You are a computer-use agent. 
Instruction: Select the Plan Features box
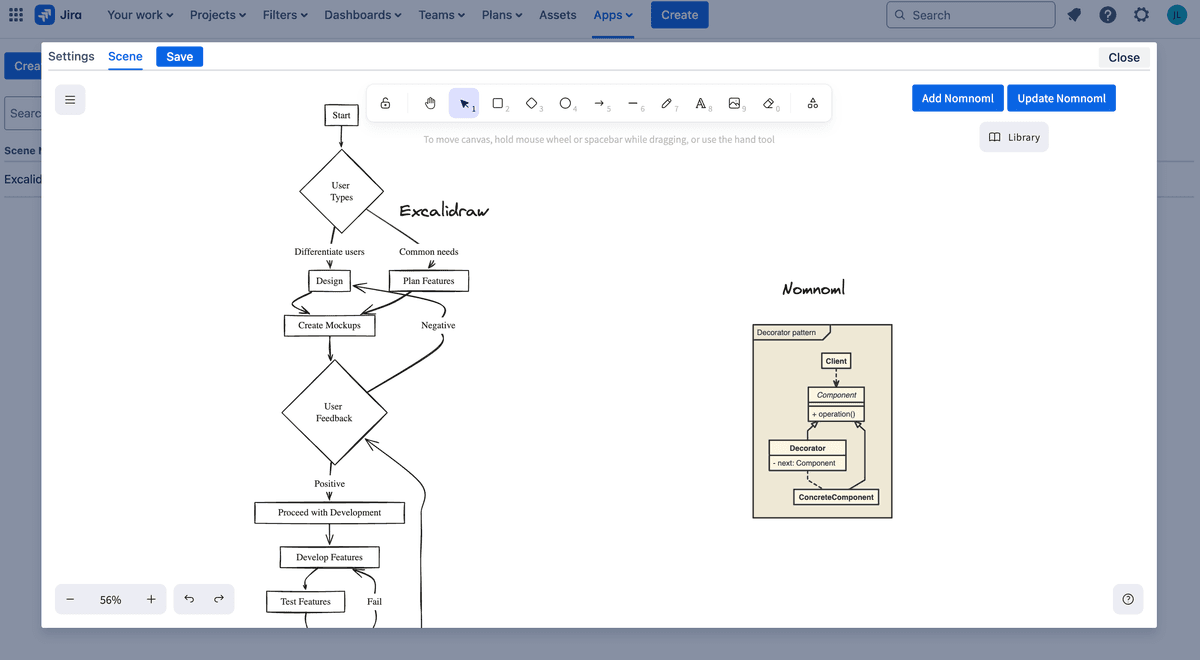coord(429,281)
